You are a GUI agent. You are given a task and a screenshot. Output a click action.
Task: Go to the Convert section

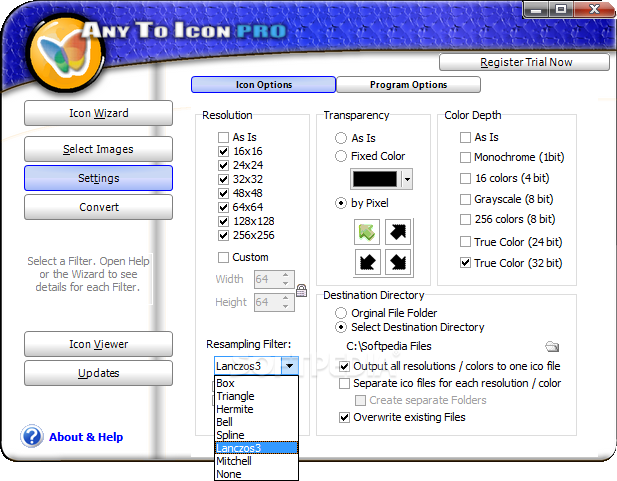[x=98, y=207]
